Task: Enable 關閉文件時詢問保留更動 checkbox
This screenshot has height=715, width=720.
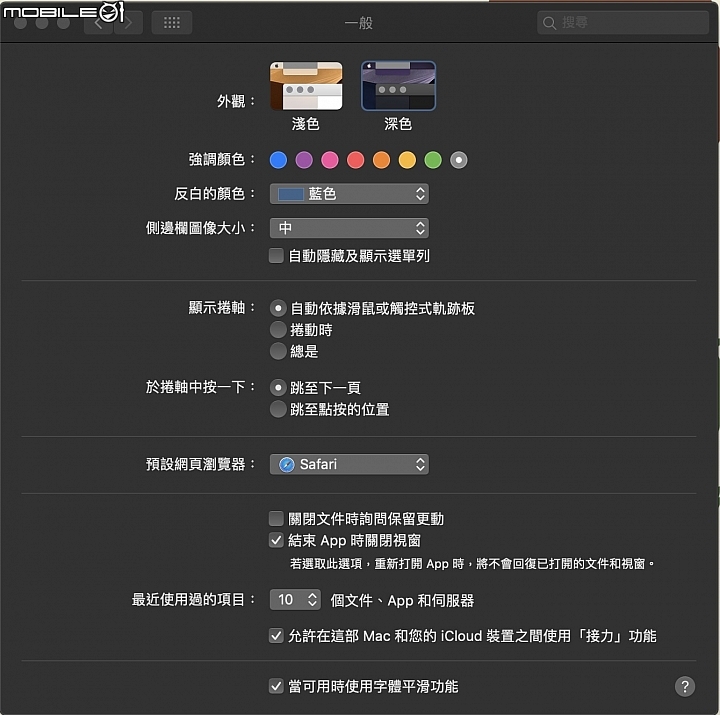Action: click(x=276, y=518)
